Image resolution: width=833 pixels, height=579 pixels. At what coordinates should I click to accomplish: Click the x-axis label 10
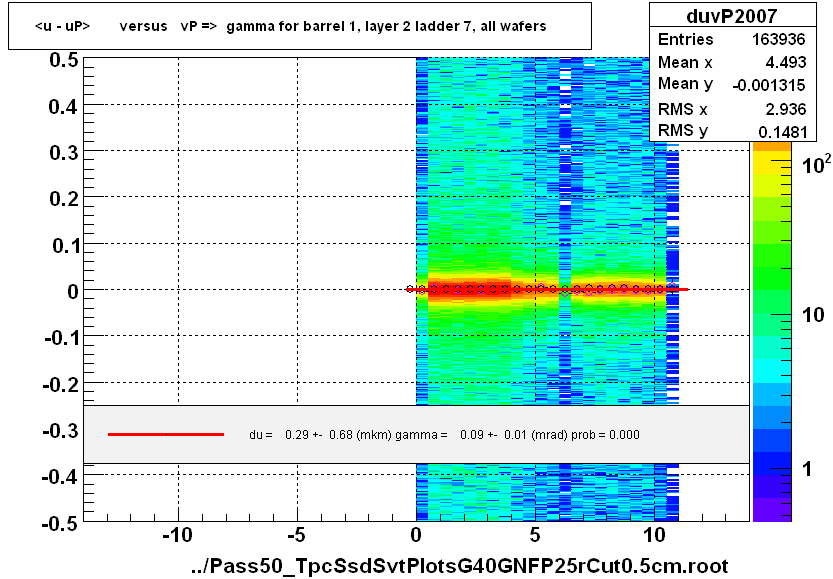[x=654, y=535]
